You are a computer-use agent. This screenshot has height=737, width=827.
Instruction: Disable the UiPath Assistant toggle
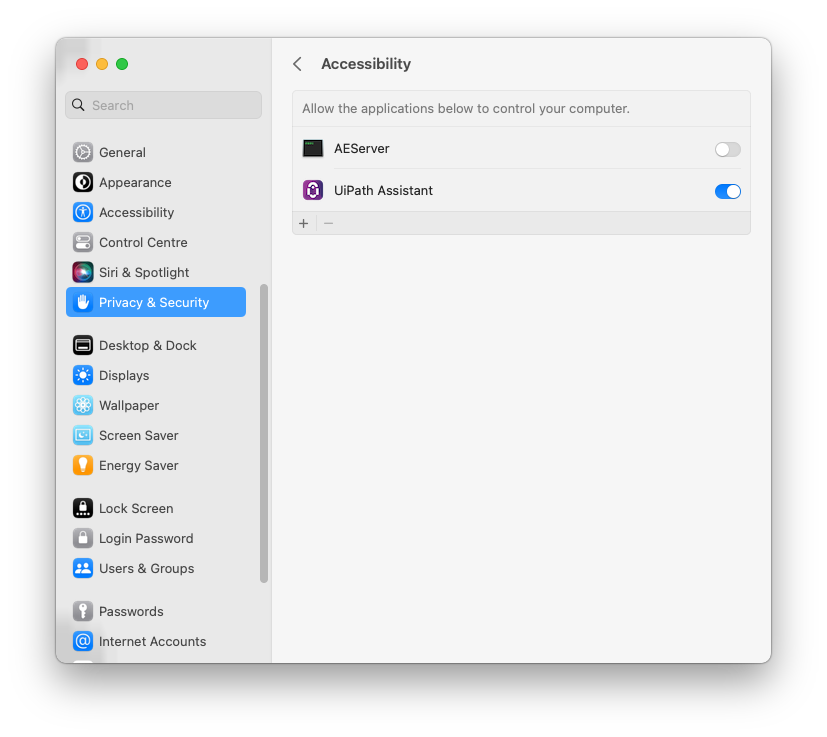click(727, 191)
